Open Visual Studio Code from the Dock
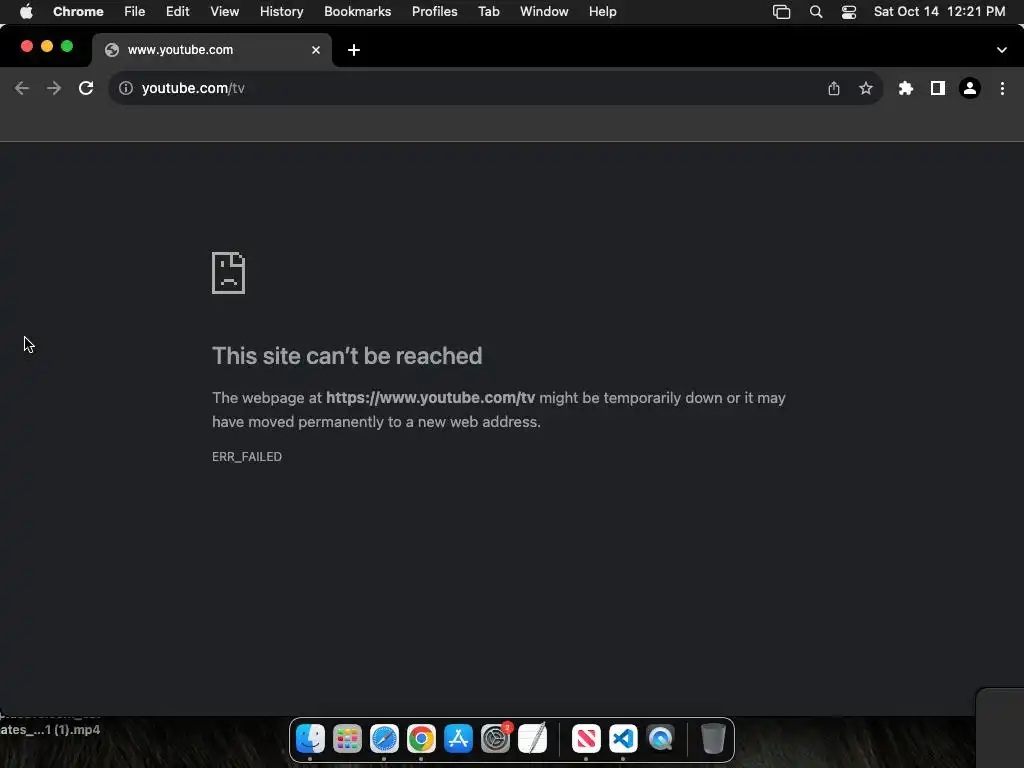The width and height of the screenshot is (1024, 768). pos(623,739)
